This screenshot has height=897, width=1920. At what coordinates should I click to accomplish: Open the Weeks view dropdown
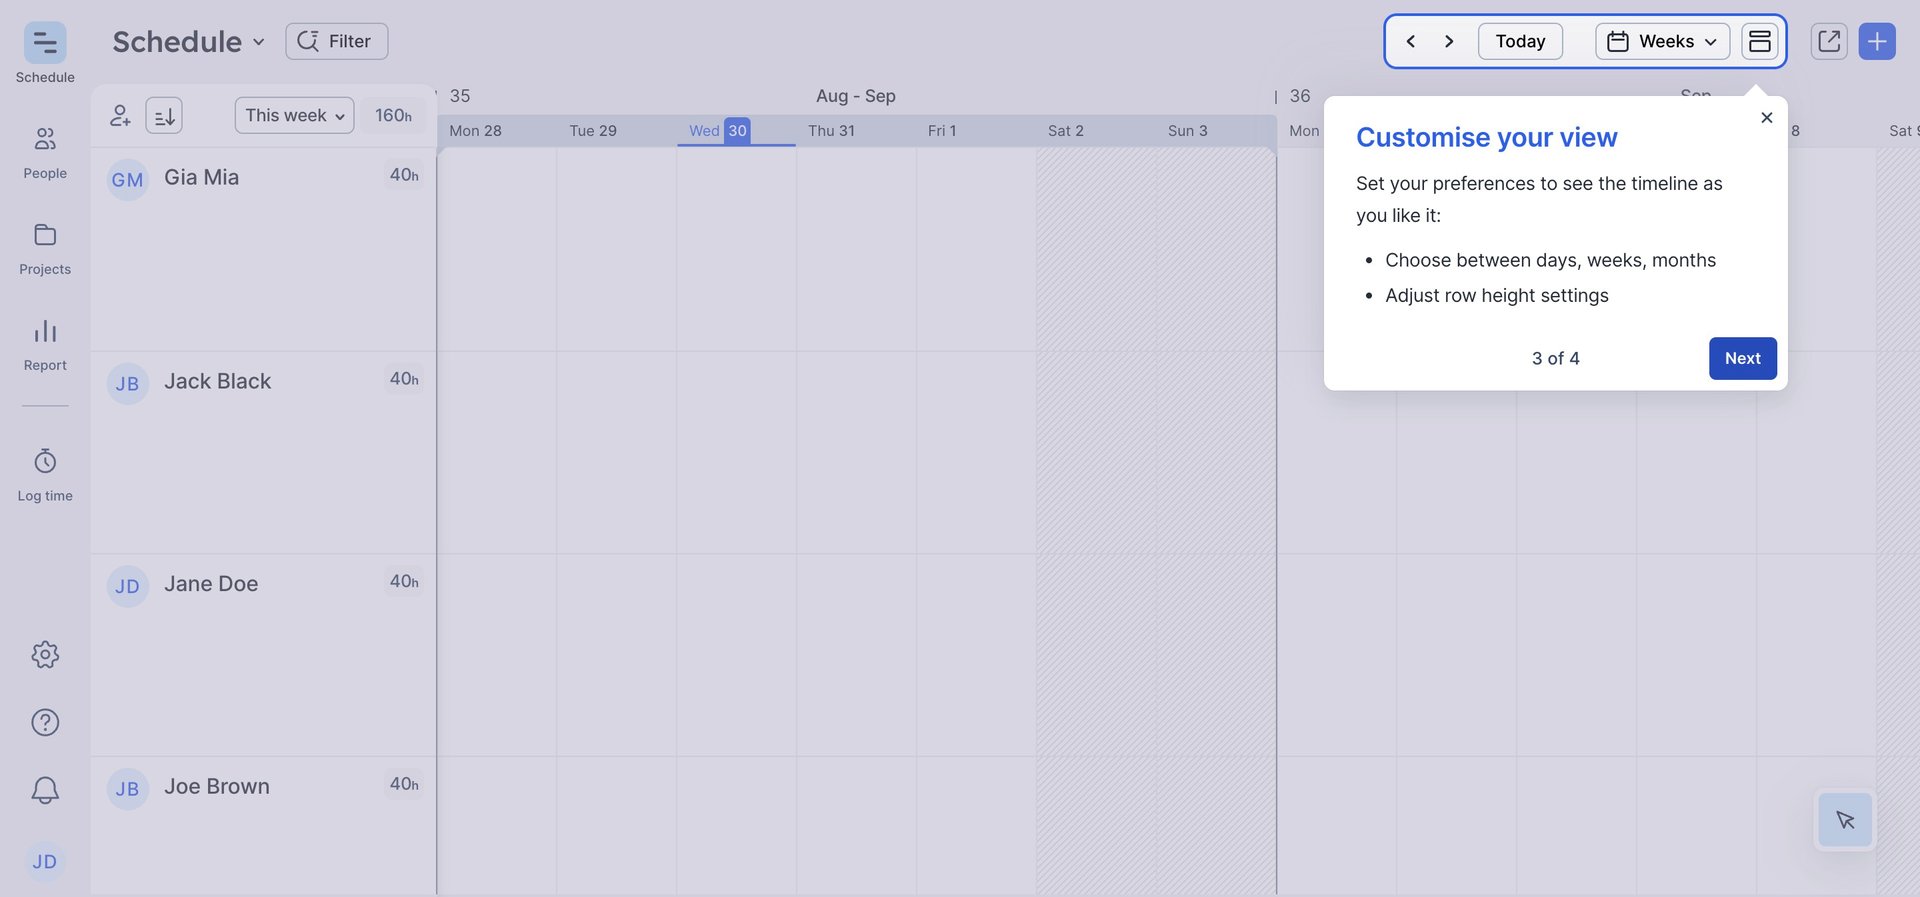(1662, 41)
